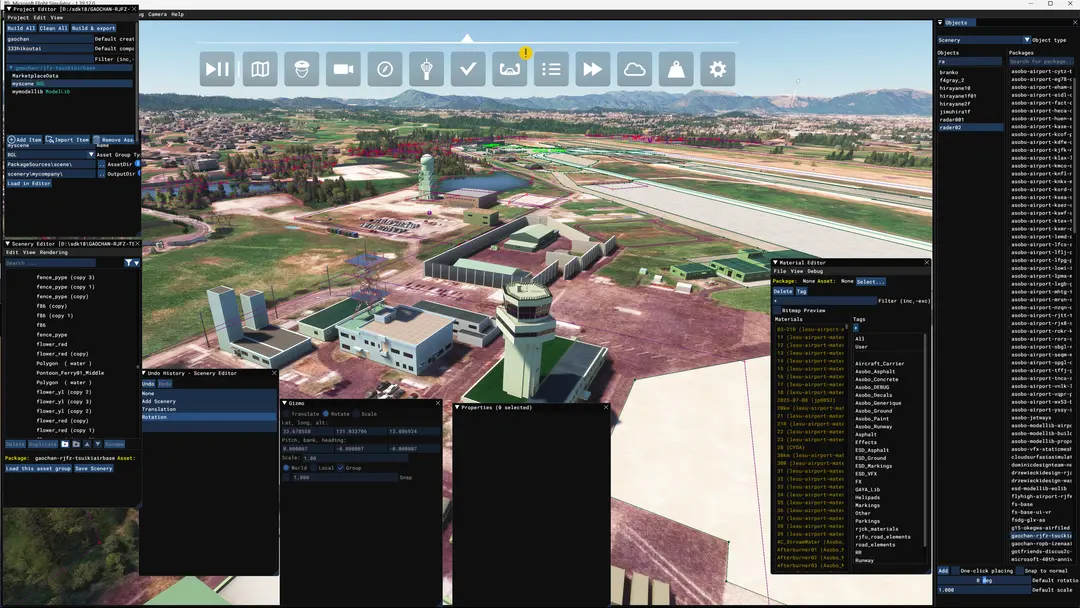Select the Local gizmo radio button

[x=313, y=468]
